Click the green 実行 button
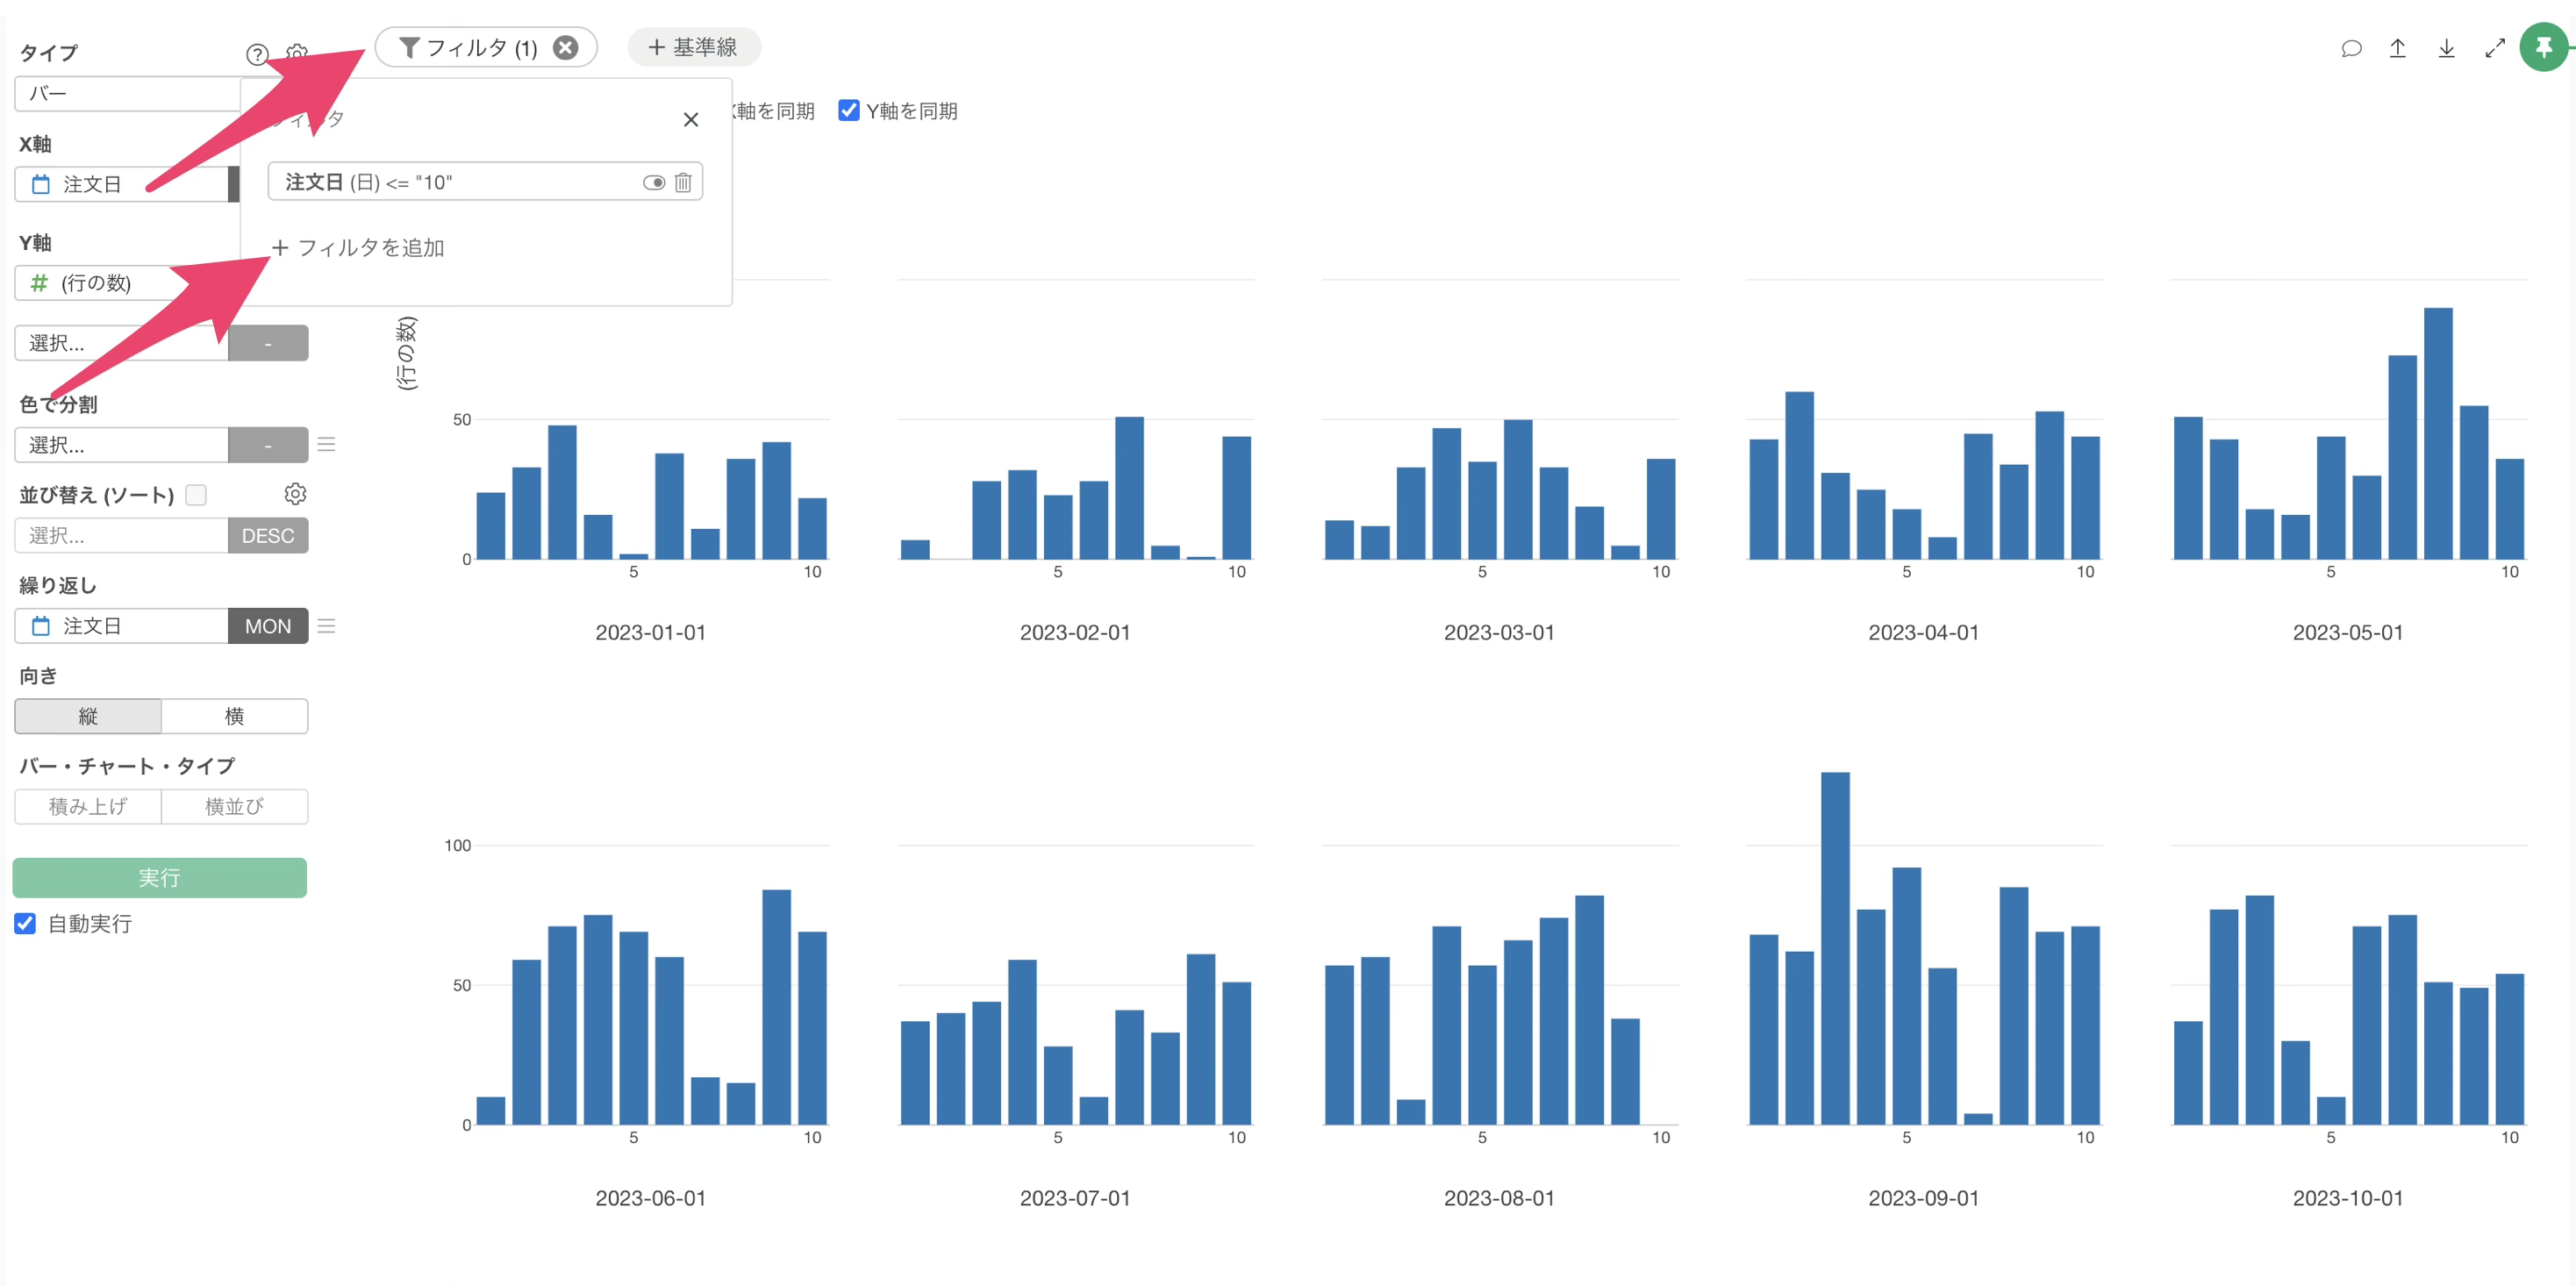This screenshot has height=1286, width=2576. [x=160, y=877]
